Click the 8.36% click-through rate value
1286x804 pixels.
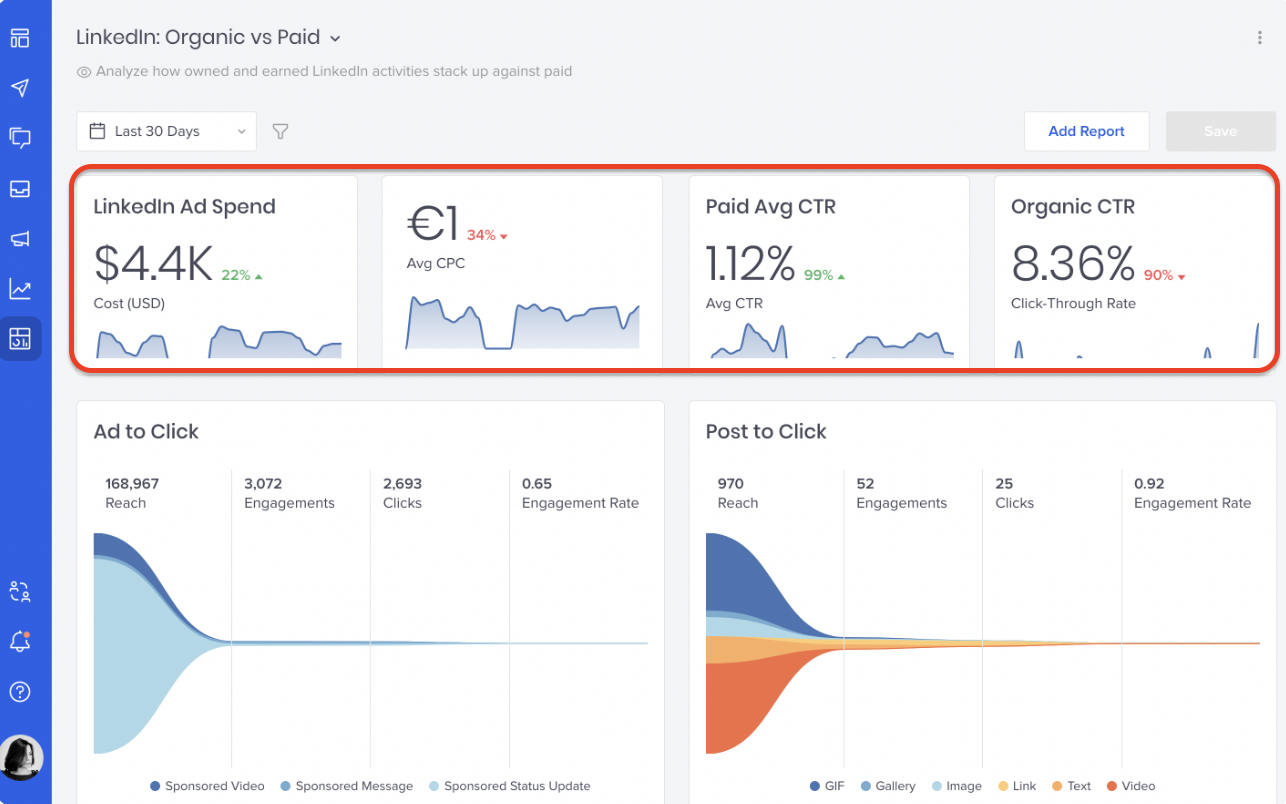click(1072, 264)
